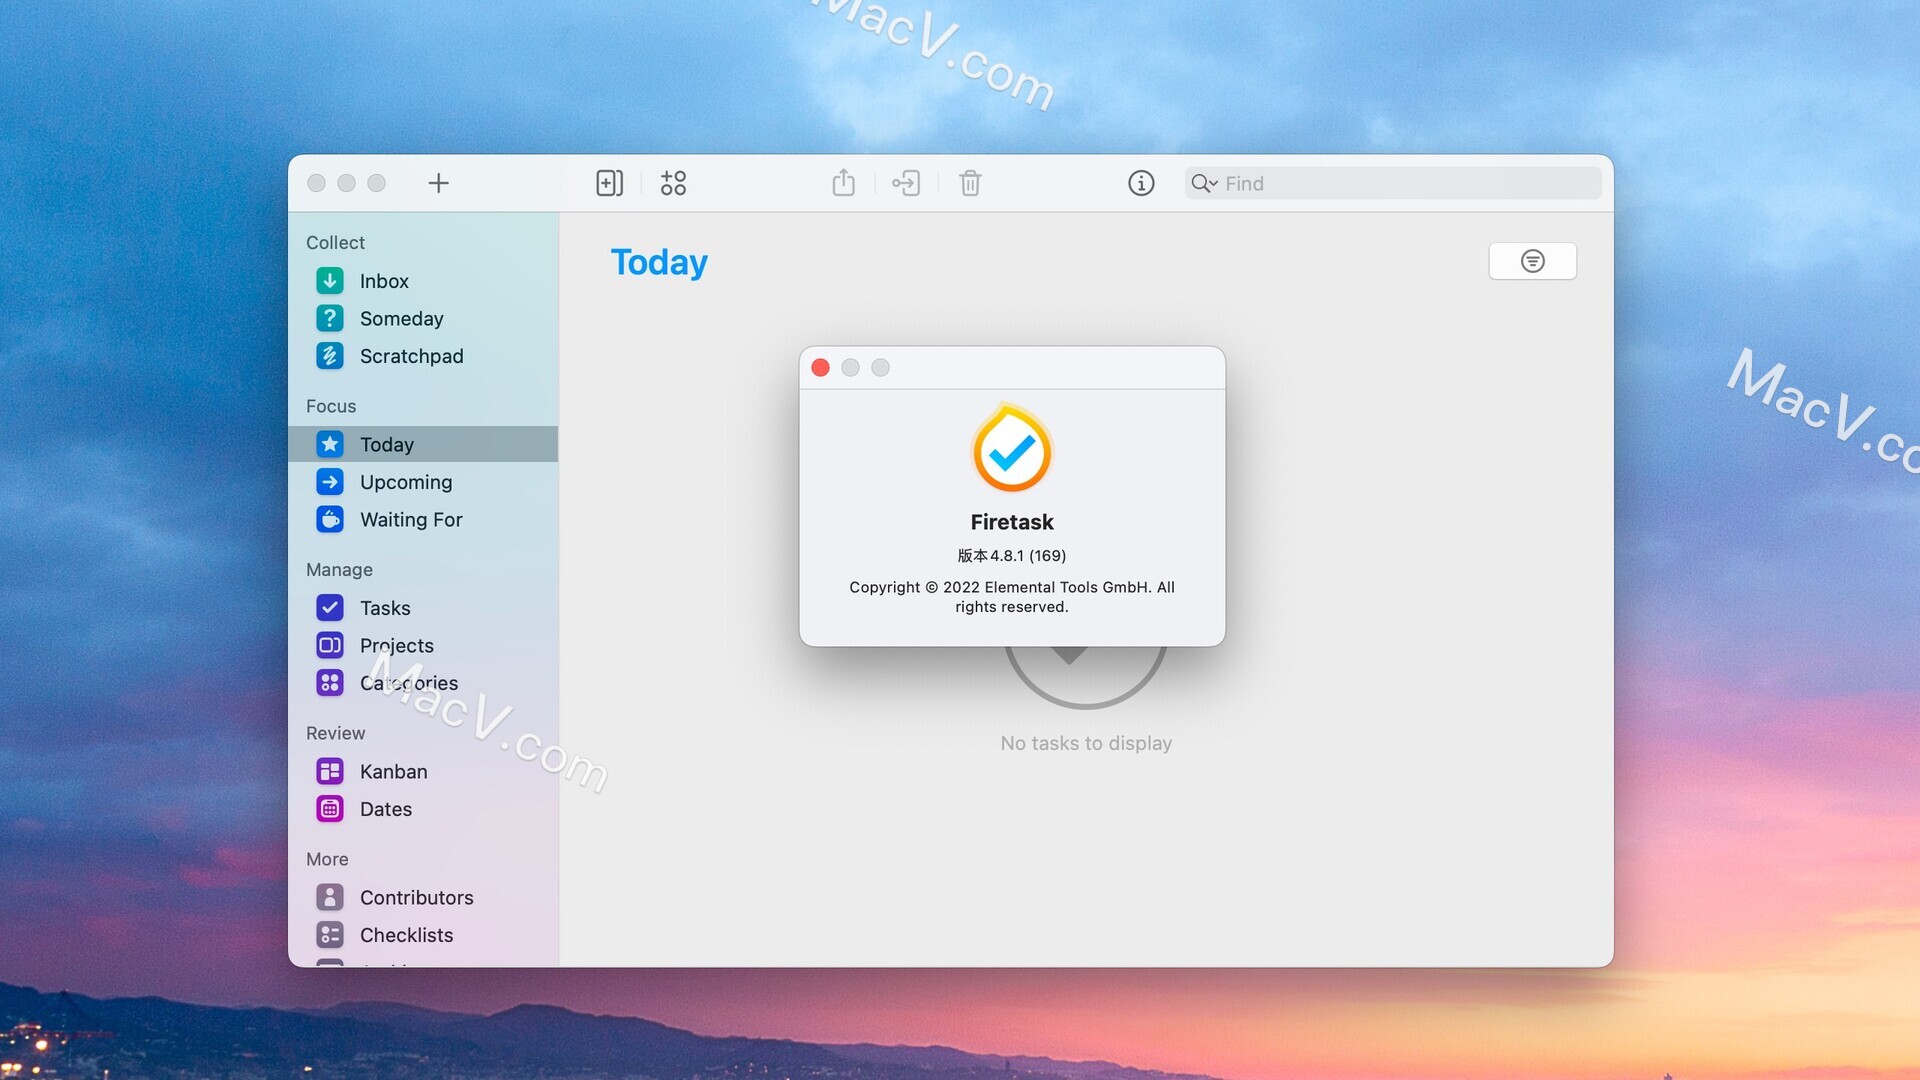Close the Firetask about dialog
Screen dimensions: 1920x1080
[820, 367]
